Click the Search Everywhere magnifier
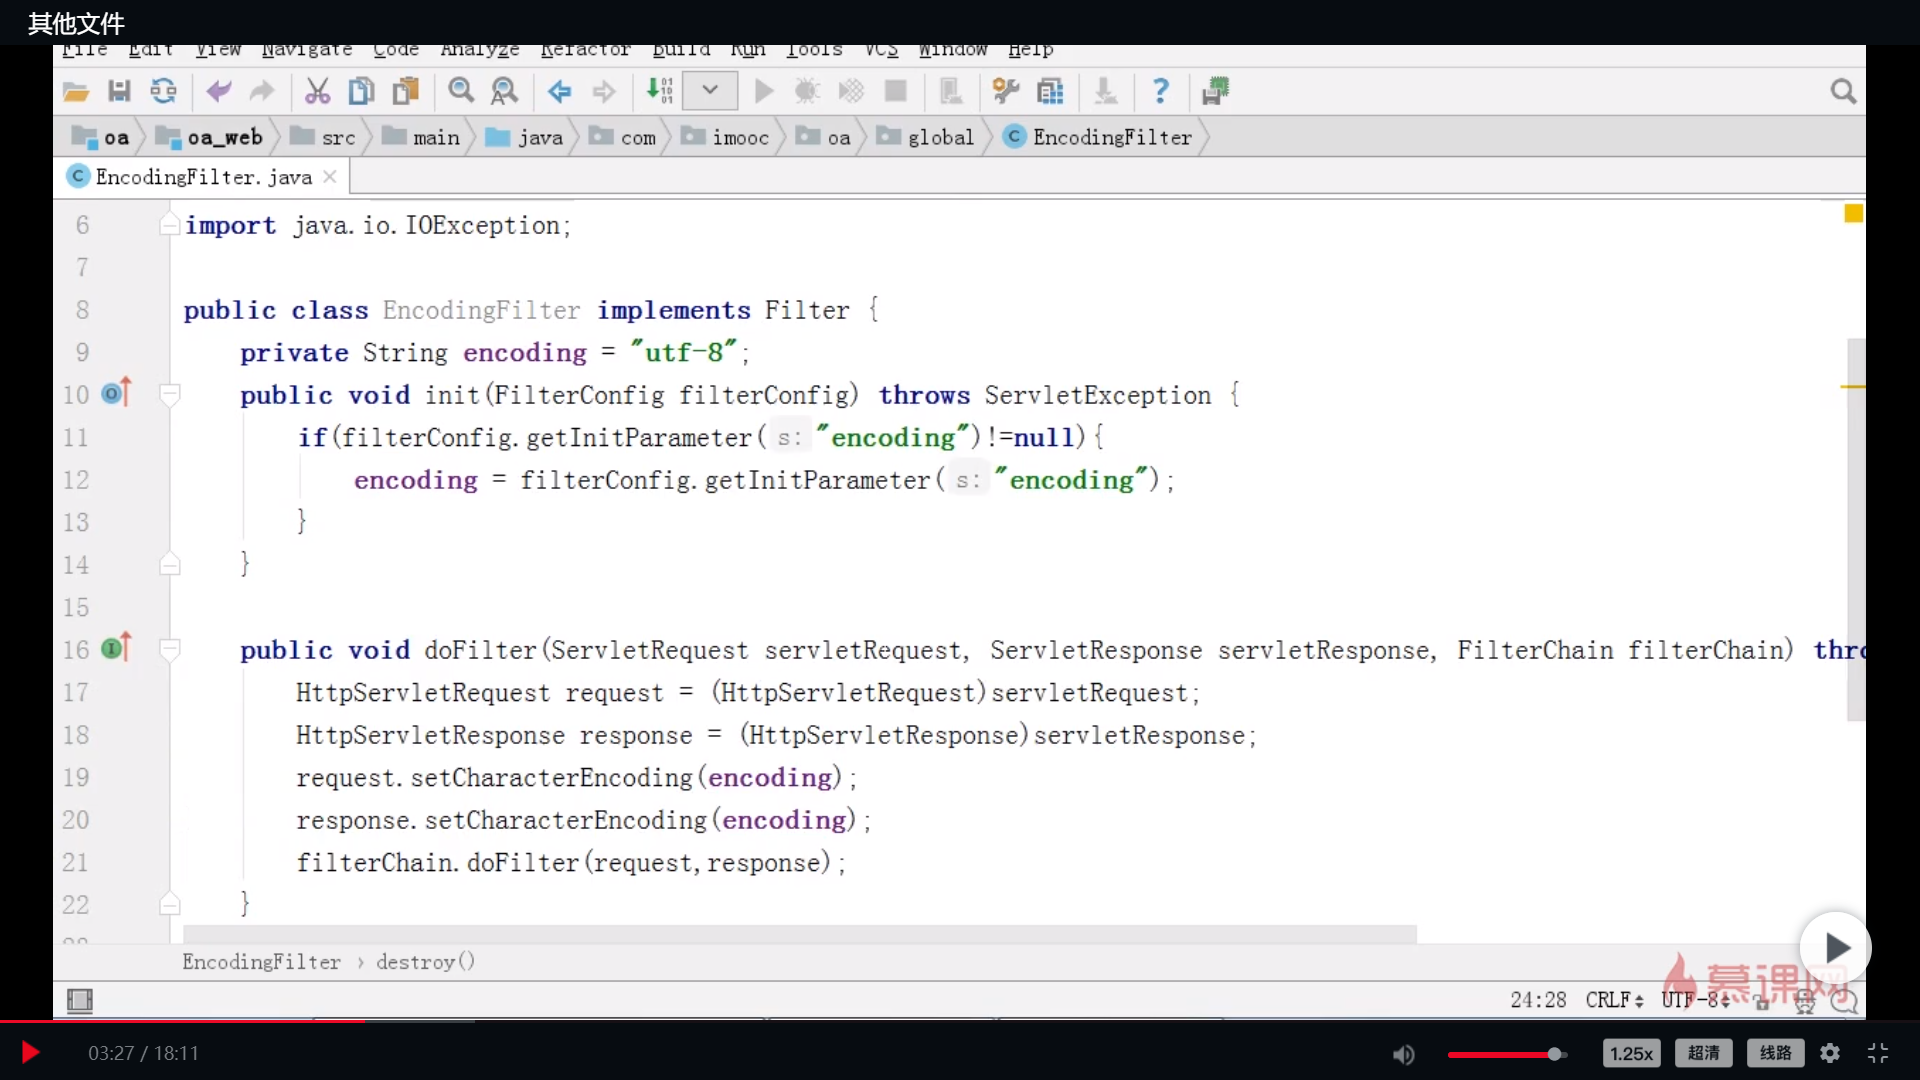This screenshot has height=1080, width=1920. pos(1843,92)
